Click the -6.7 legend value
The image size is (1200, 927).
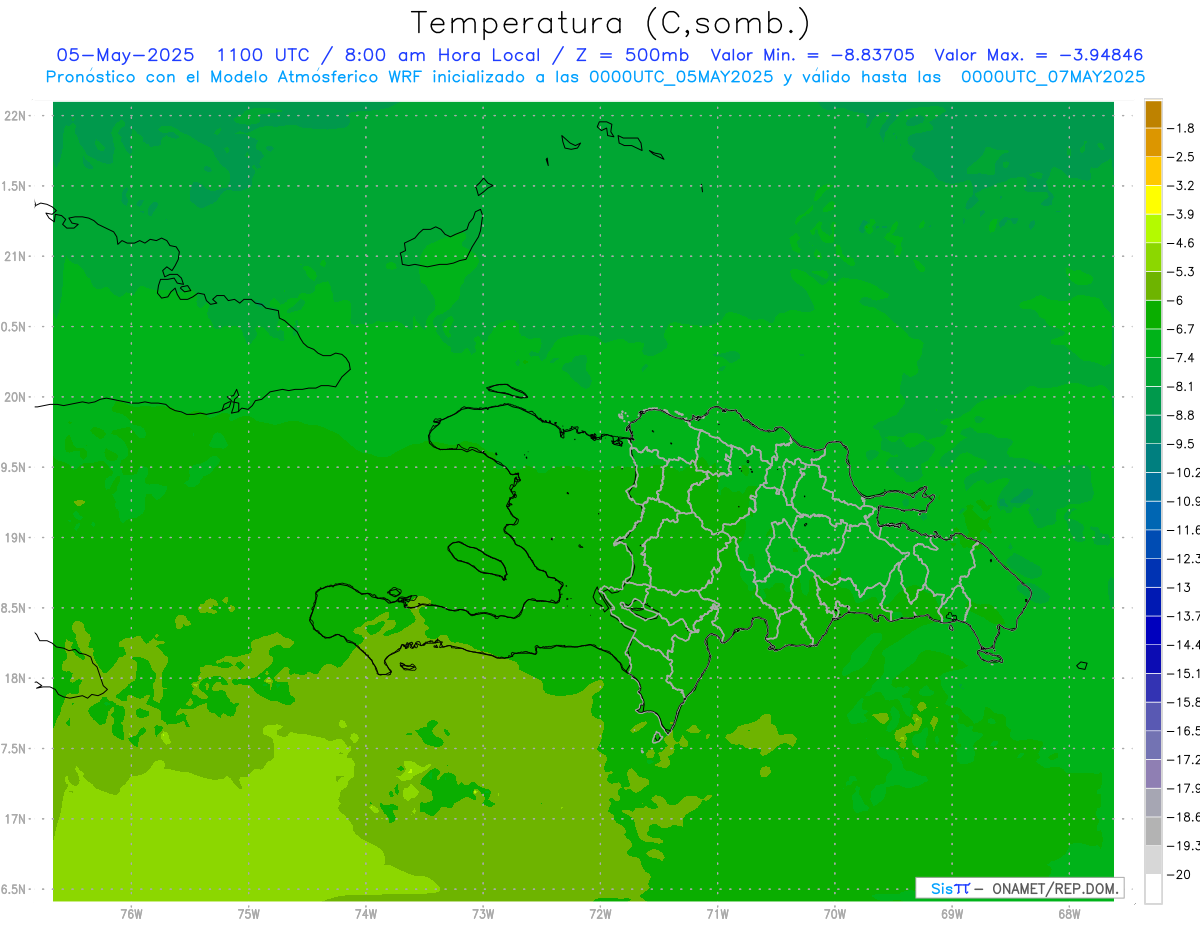[1181, 329]
